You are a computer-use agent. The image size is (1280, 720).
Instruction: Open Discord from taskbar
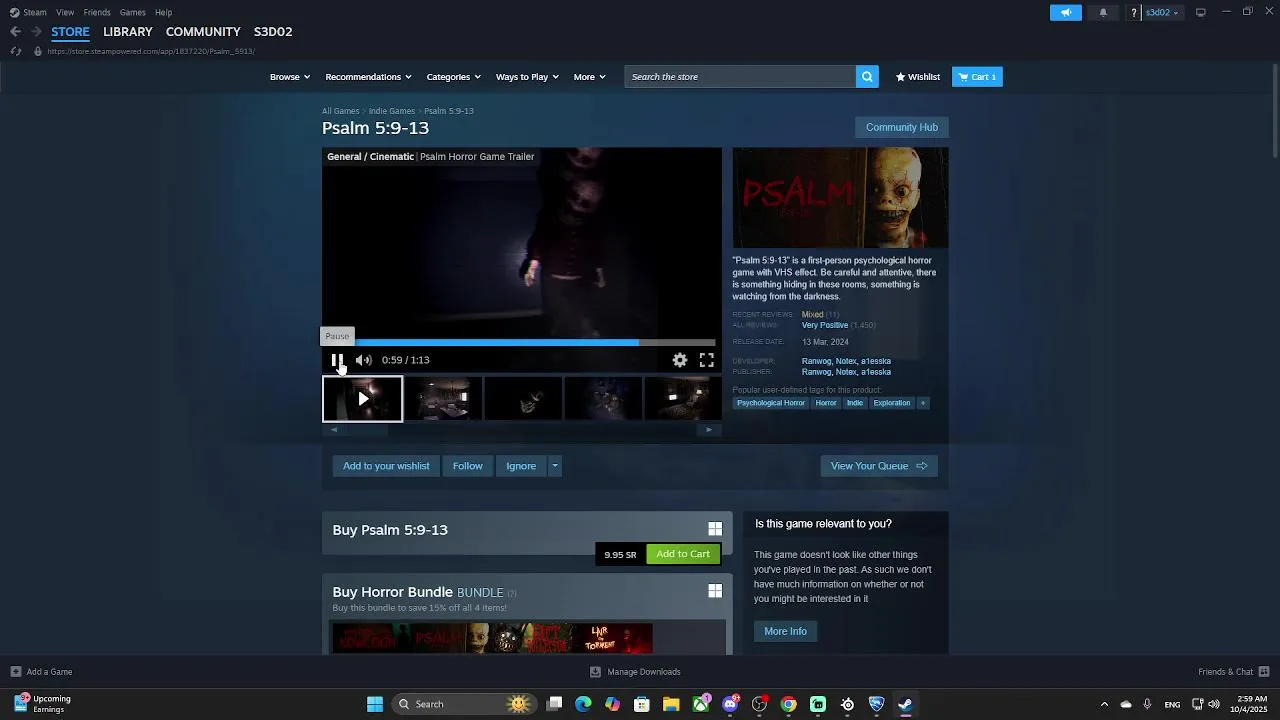[x=731, y=704]
